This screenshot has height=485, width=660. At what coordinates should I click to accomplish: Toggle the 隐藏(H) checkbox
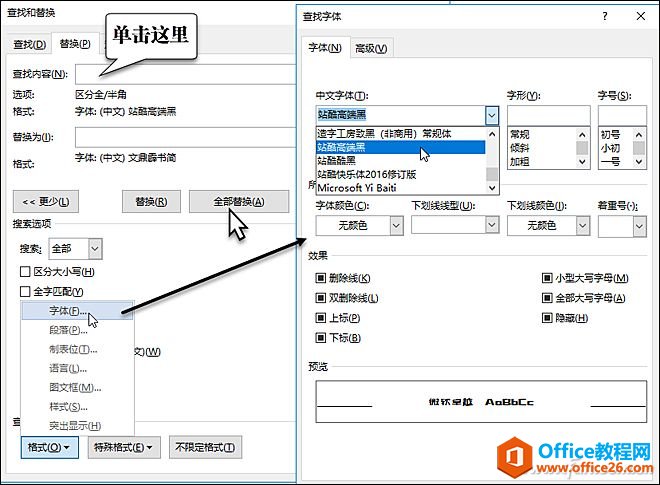[x=547, y=318]
